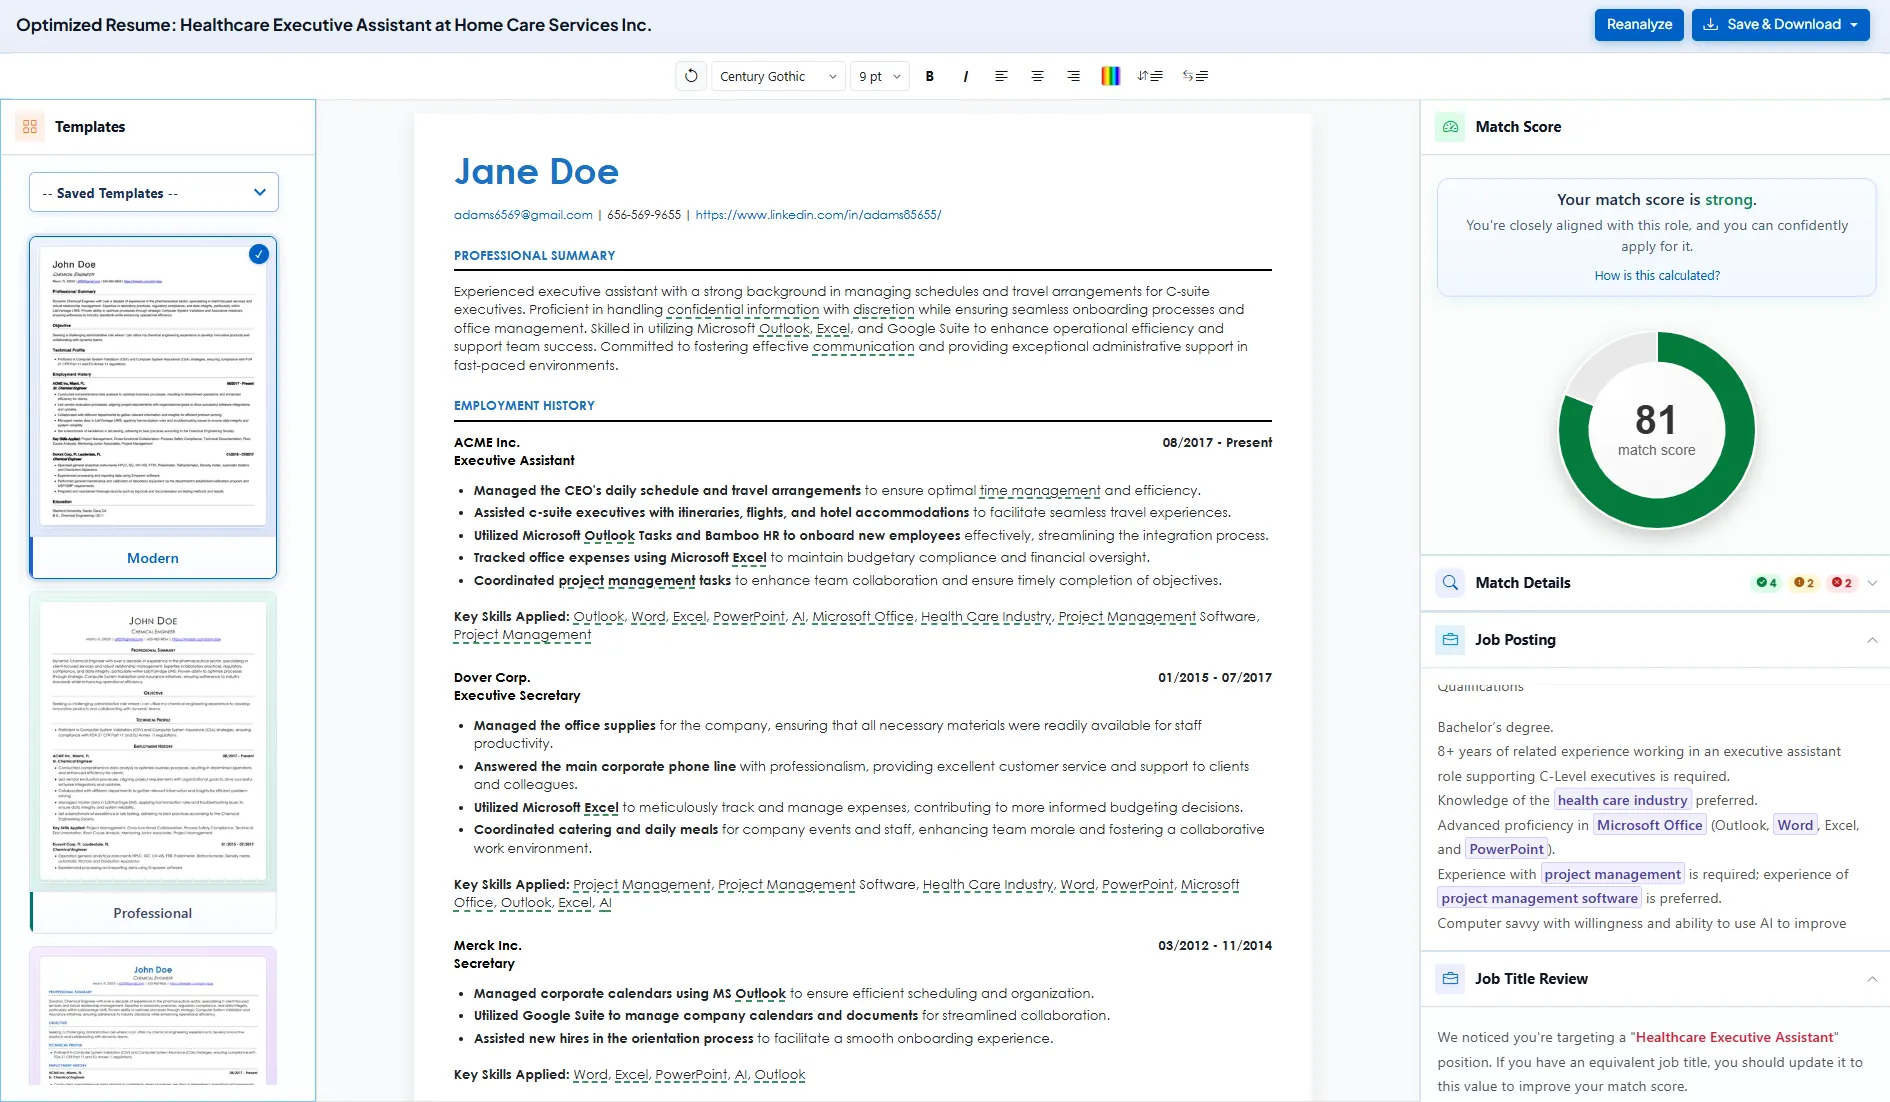Viewport: 1890px width, 1102px height.
Task: Click the Job Posting briefcase icon
Action: [x=1450, y=640]
